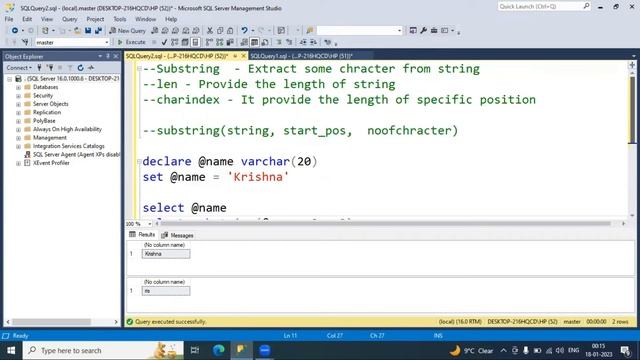Click the editor vertical scrollbar thumb

[632, 109]
